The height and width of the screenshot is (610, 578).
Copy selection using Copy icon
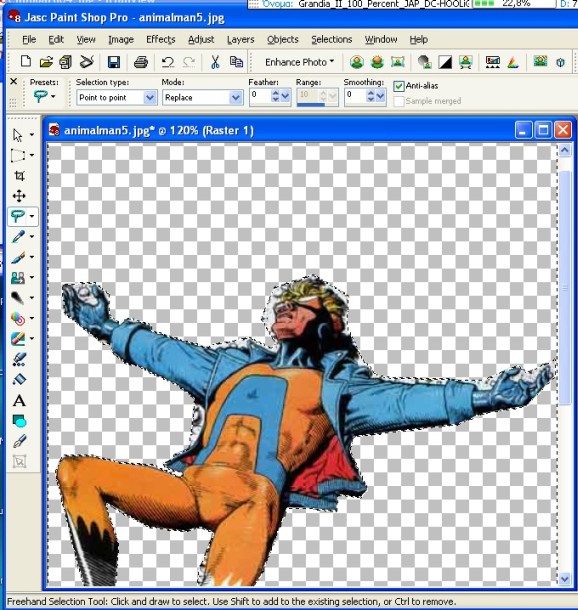(236, 62)
